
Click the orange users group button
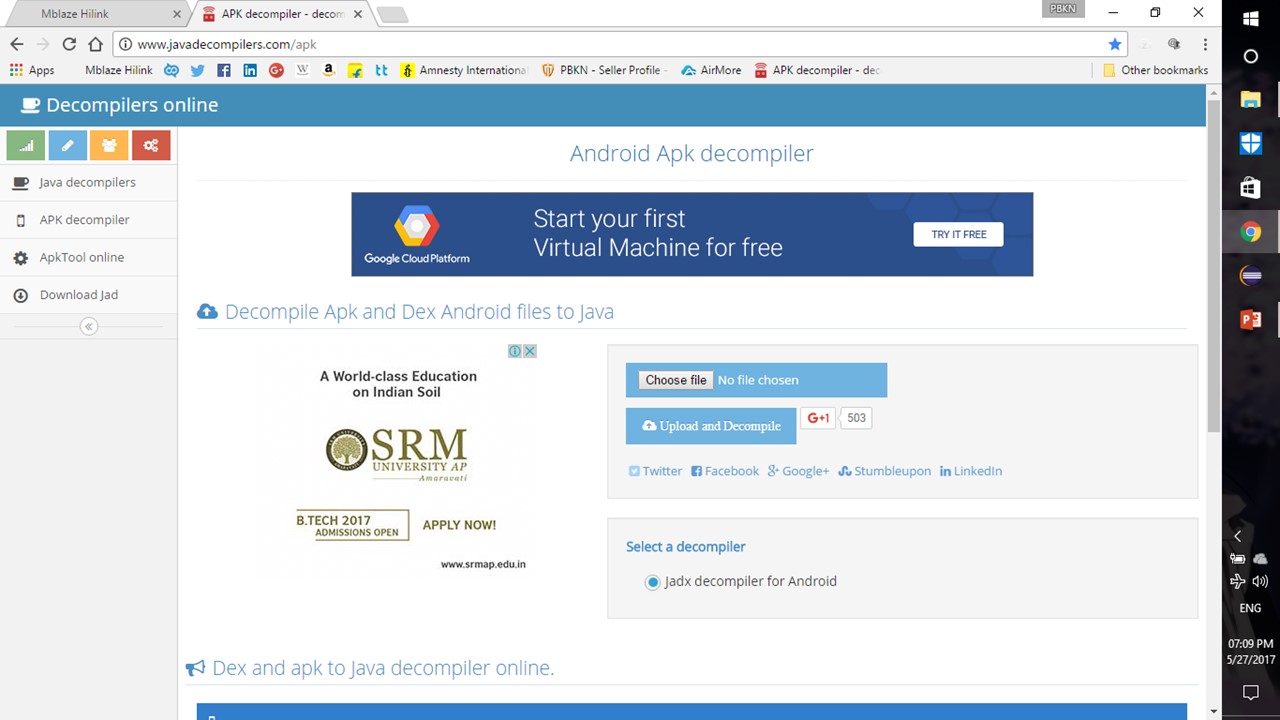coord(109,145)
